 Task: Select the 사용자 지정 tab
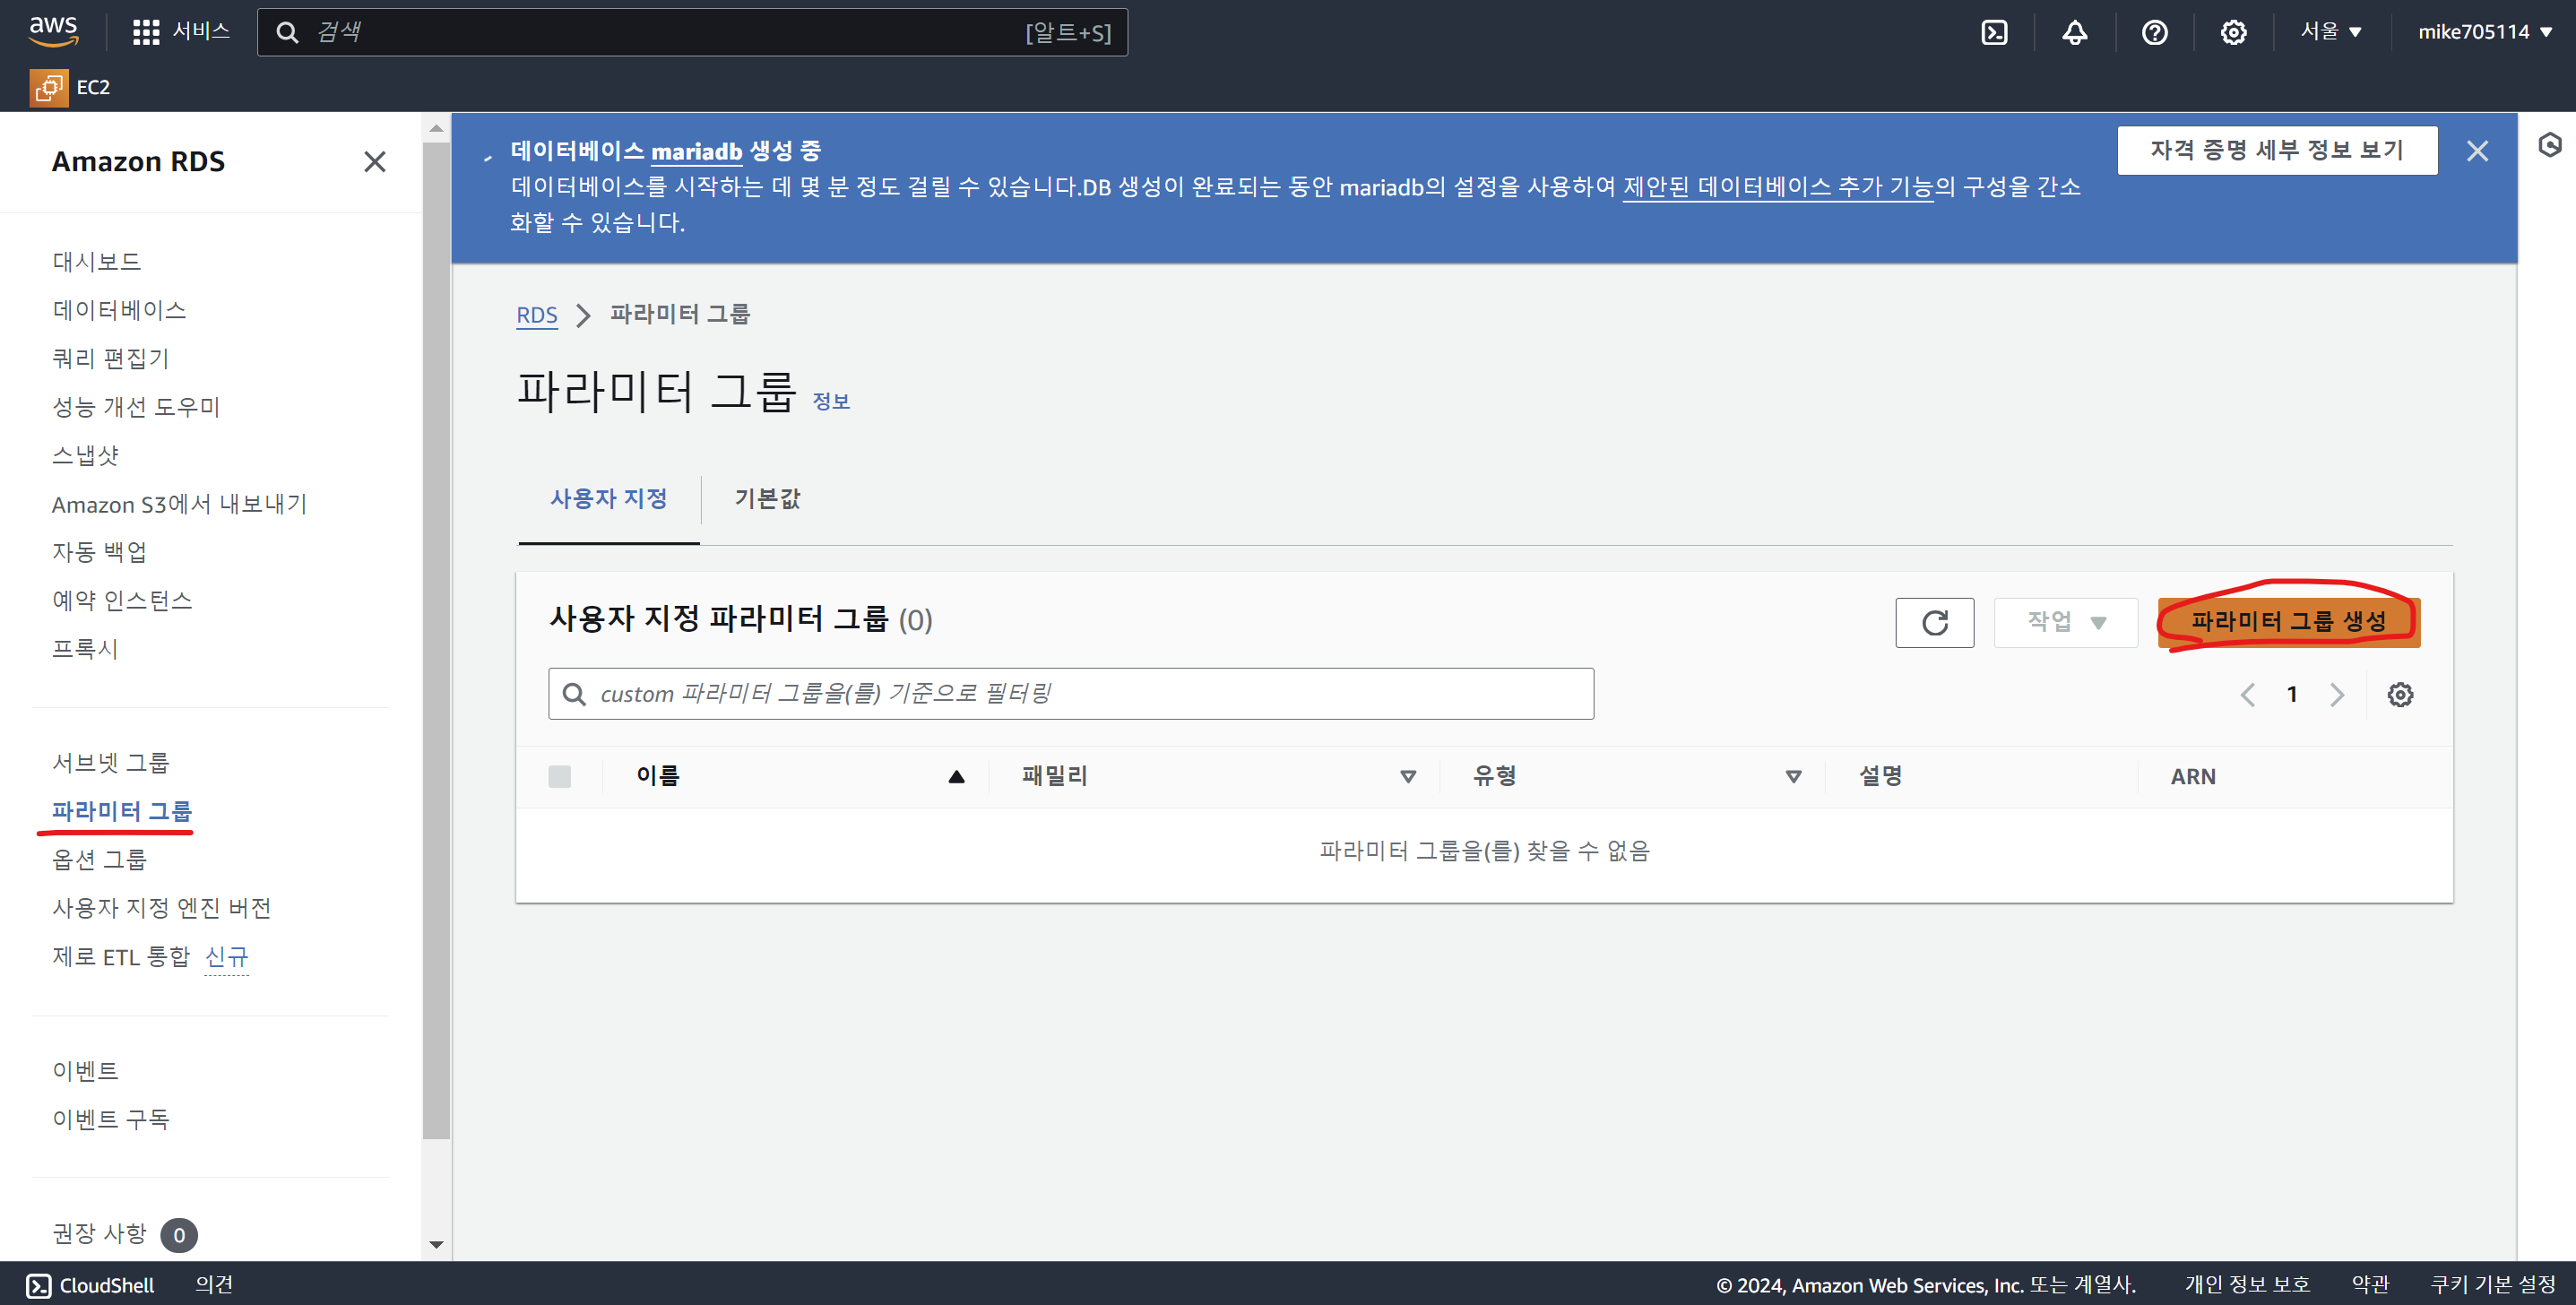pyautogui.click(x=608, y=498)
